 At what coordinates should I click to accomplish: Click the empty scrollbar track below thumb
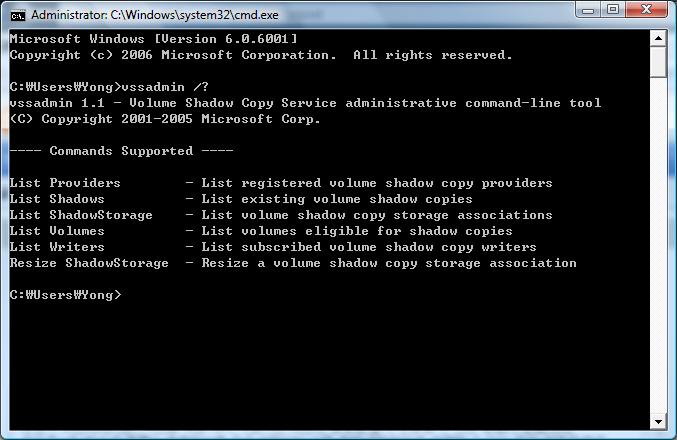(658, 246)
